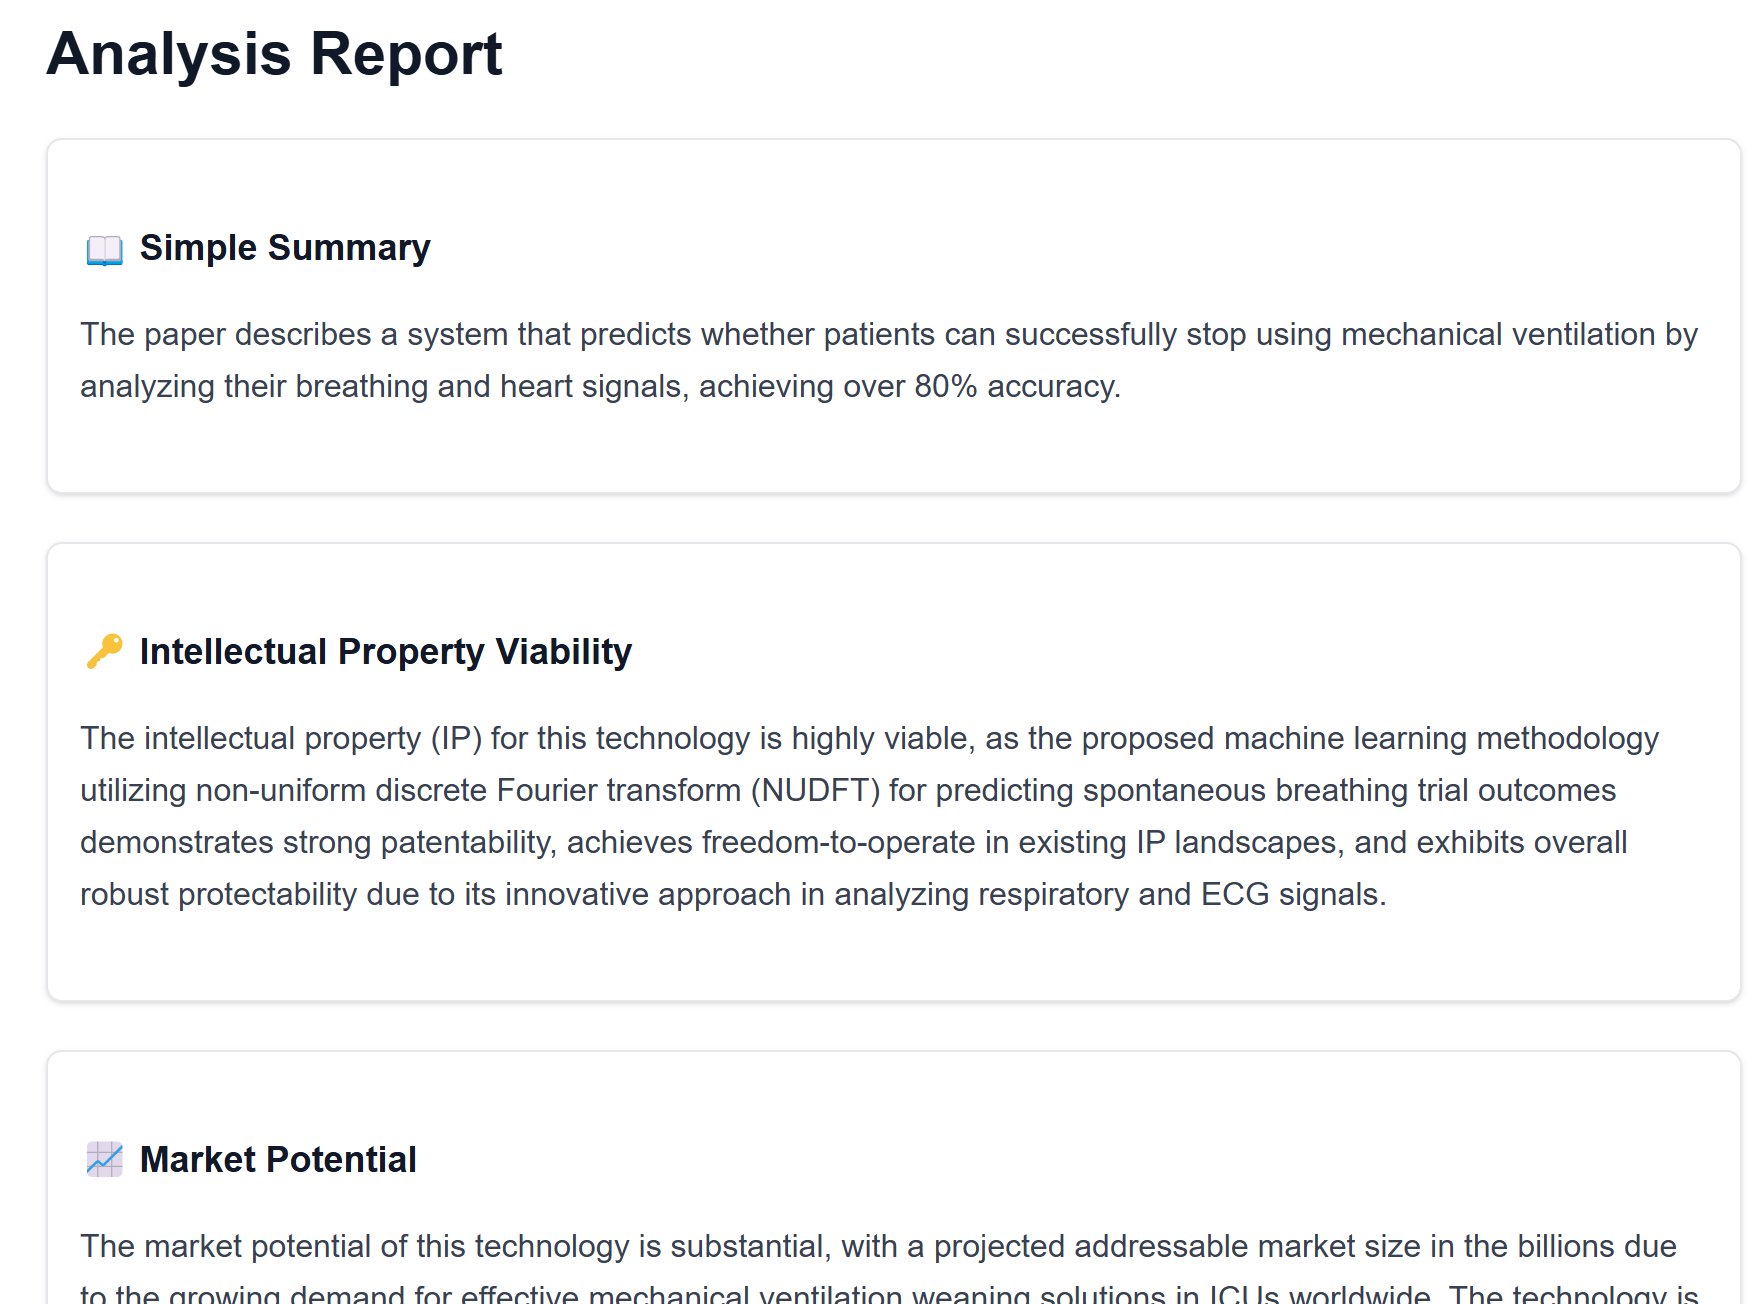1760x1304 pixels.
Task: Click the 'freedom-to-operate' phrase
Action: tap(838, 842)
